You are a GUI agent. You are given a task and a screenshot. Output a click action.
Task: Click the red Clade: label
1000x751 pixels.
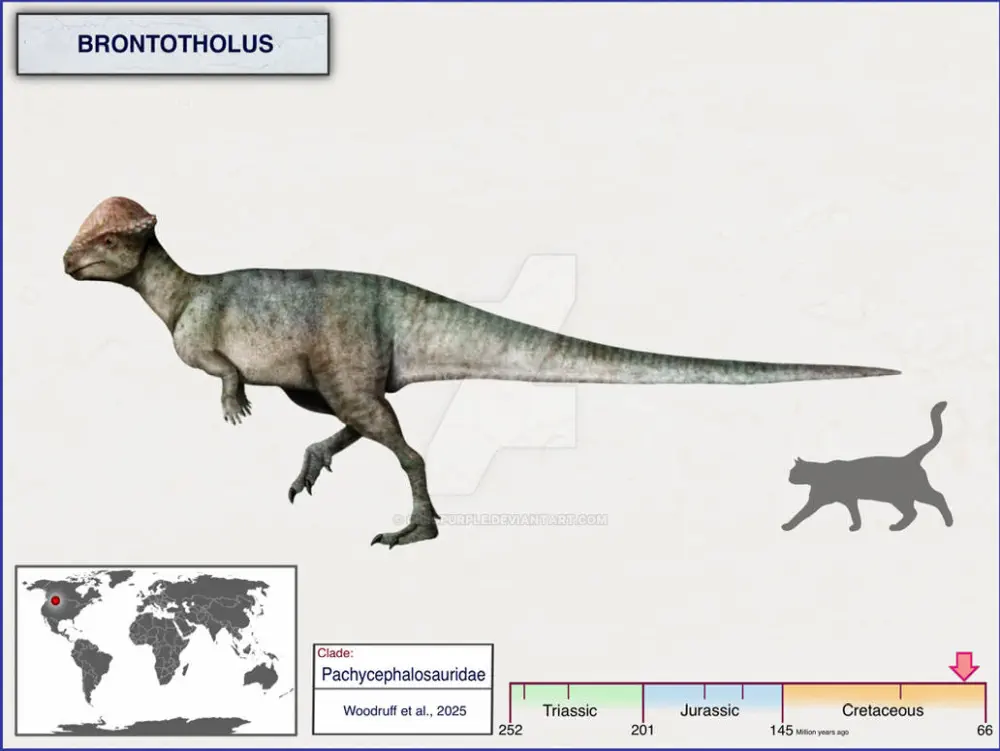tap(335, 652)
